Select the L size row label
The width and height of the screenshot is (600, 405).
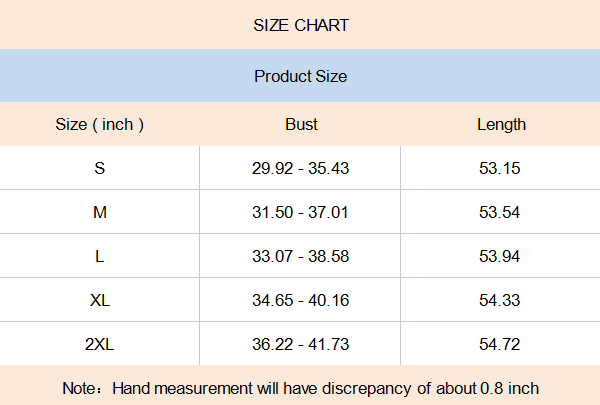(100, 256)
